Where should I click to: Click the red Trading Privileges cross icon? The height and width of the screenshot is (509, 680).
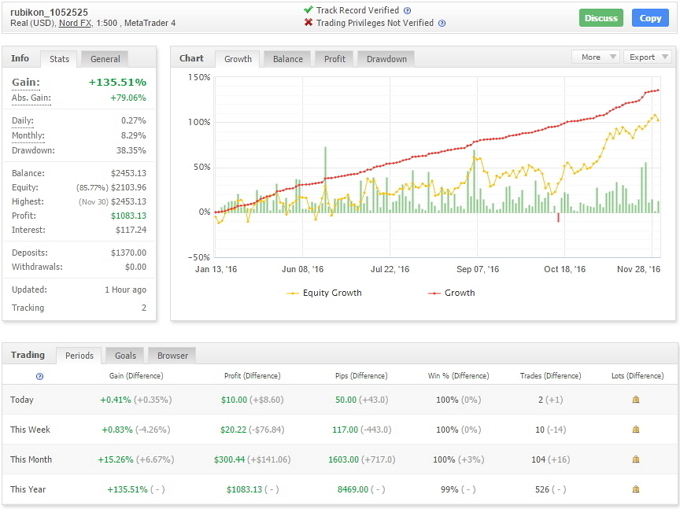point(308,23)
